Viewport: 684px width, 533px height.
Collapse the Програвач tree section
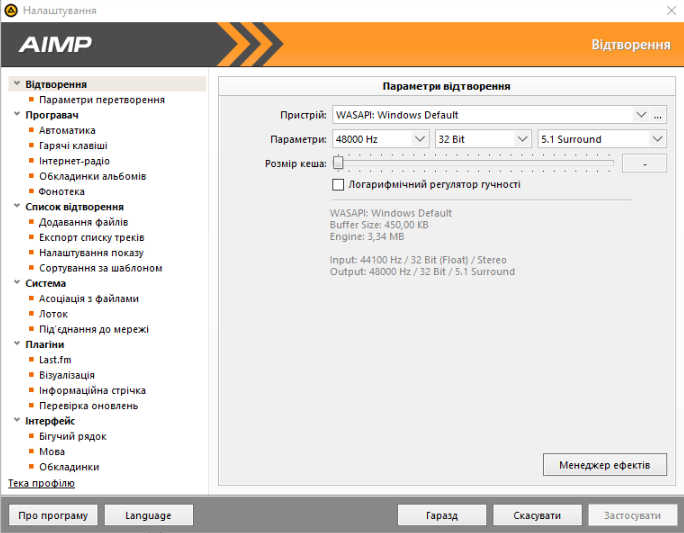(x=17, y=114)
